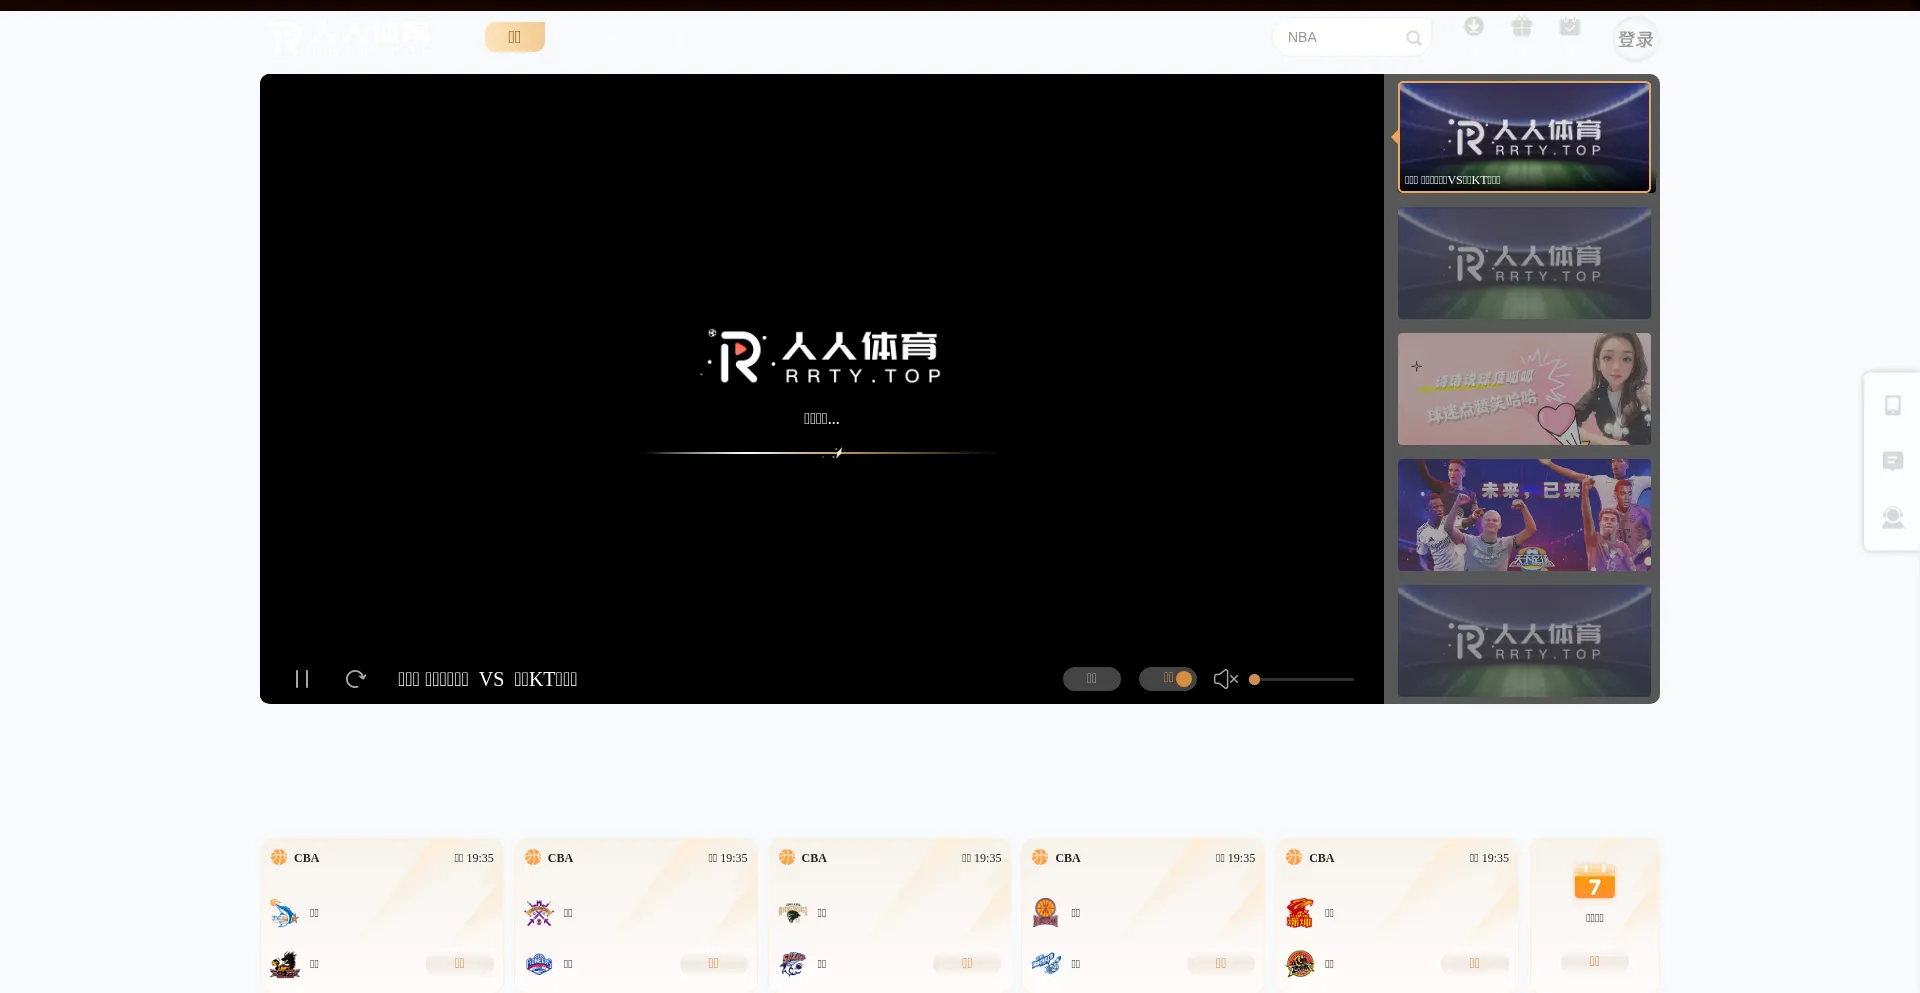Contact customer service via headset icon
The image size is (1920, 993).
[1893, 517]
